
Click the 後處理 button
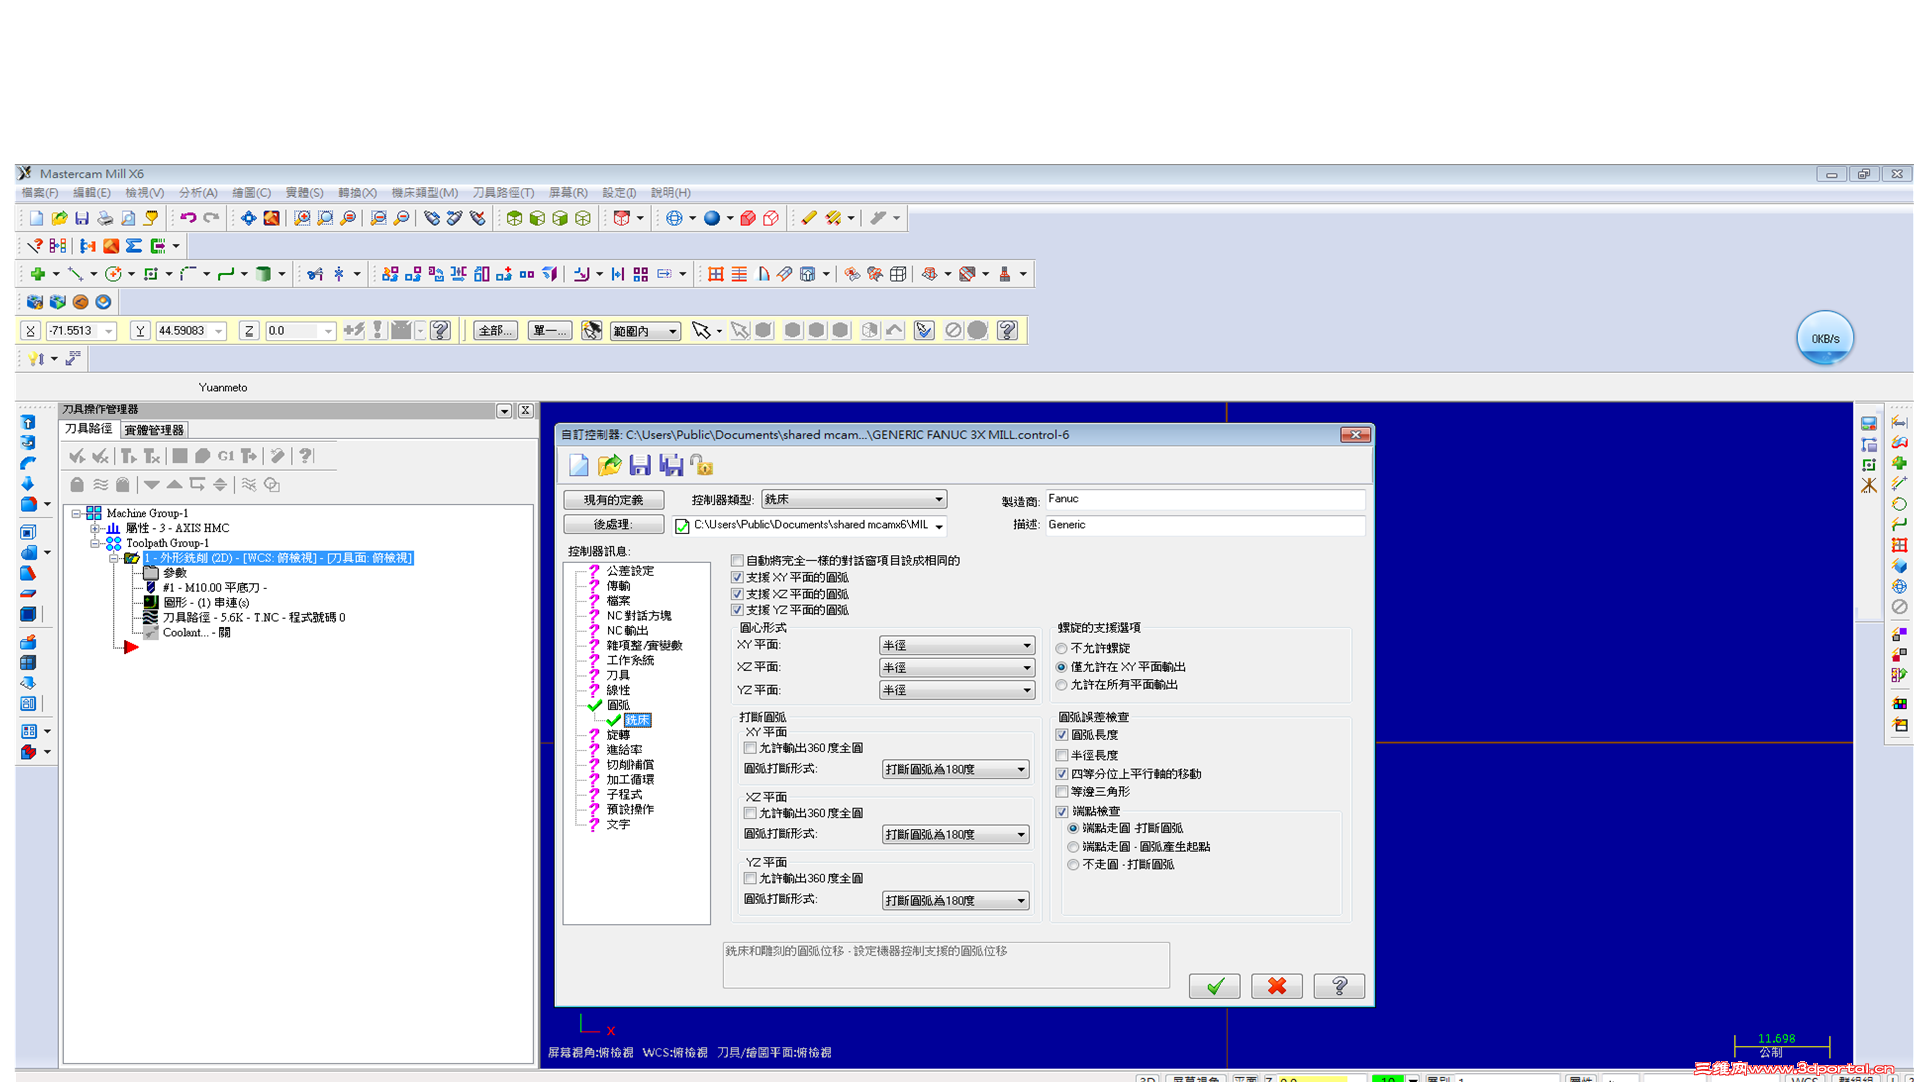click(x=613, y=525)
